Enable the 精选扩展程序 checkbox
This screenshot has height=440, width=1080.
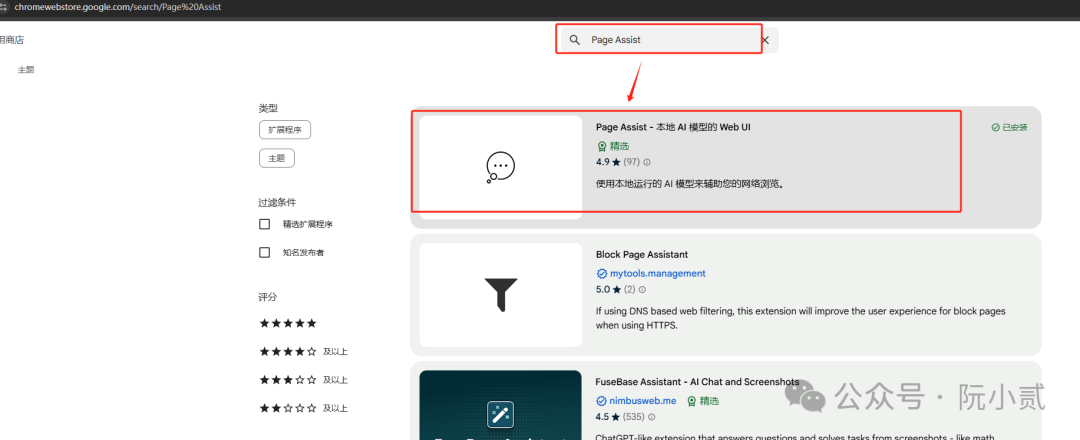(264, 224)
